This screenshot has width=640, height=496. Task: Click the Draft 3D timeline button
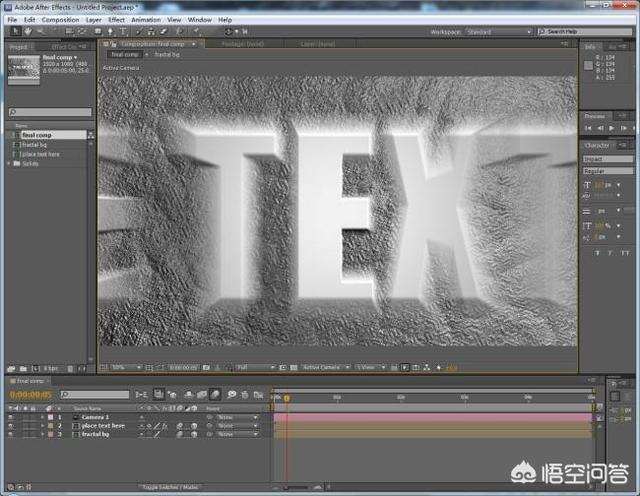tap(172, 394)
